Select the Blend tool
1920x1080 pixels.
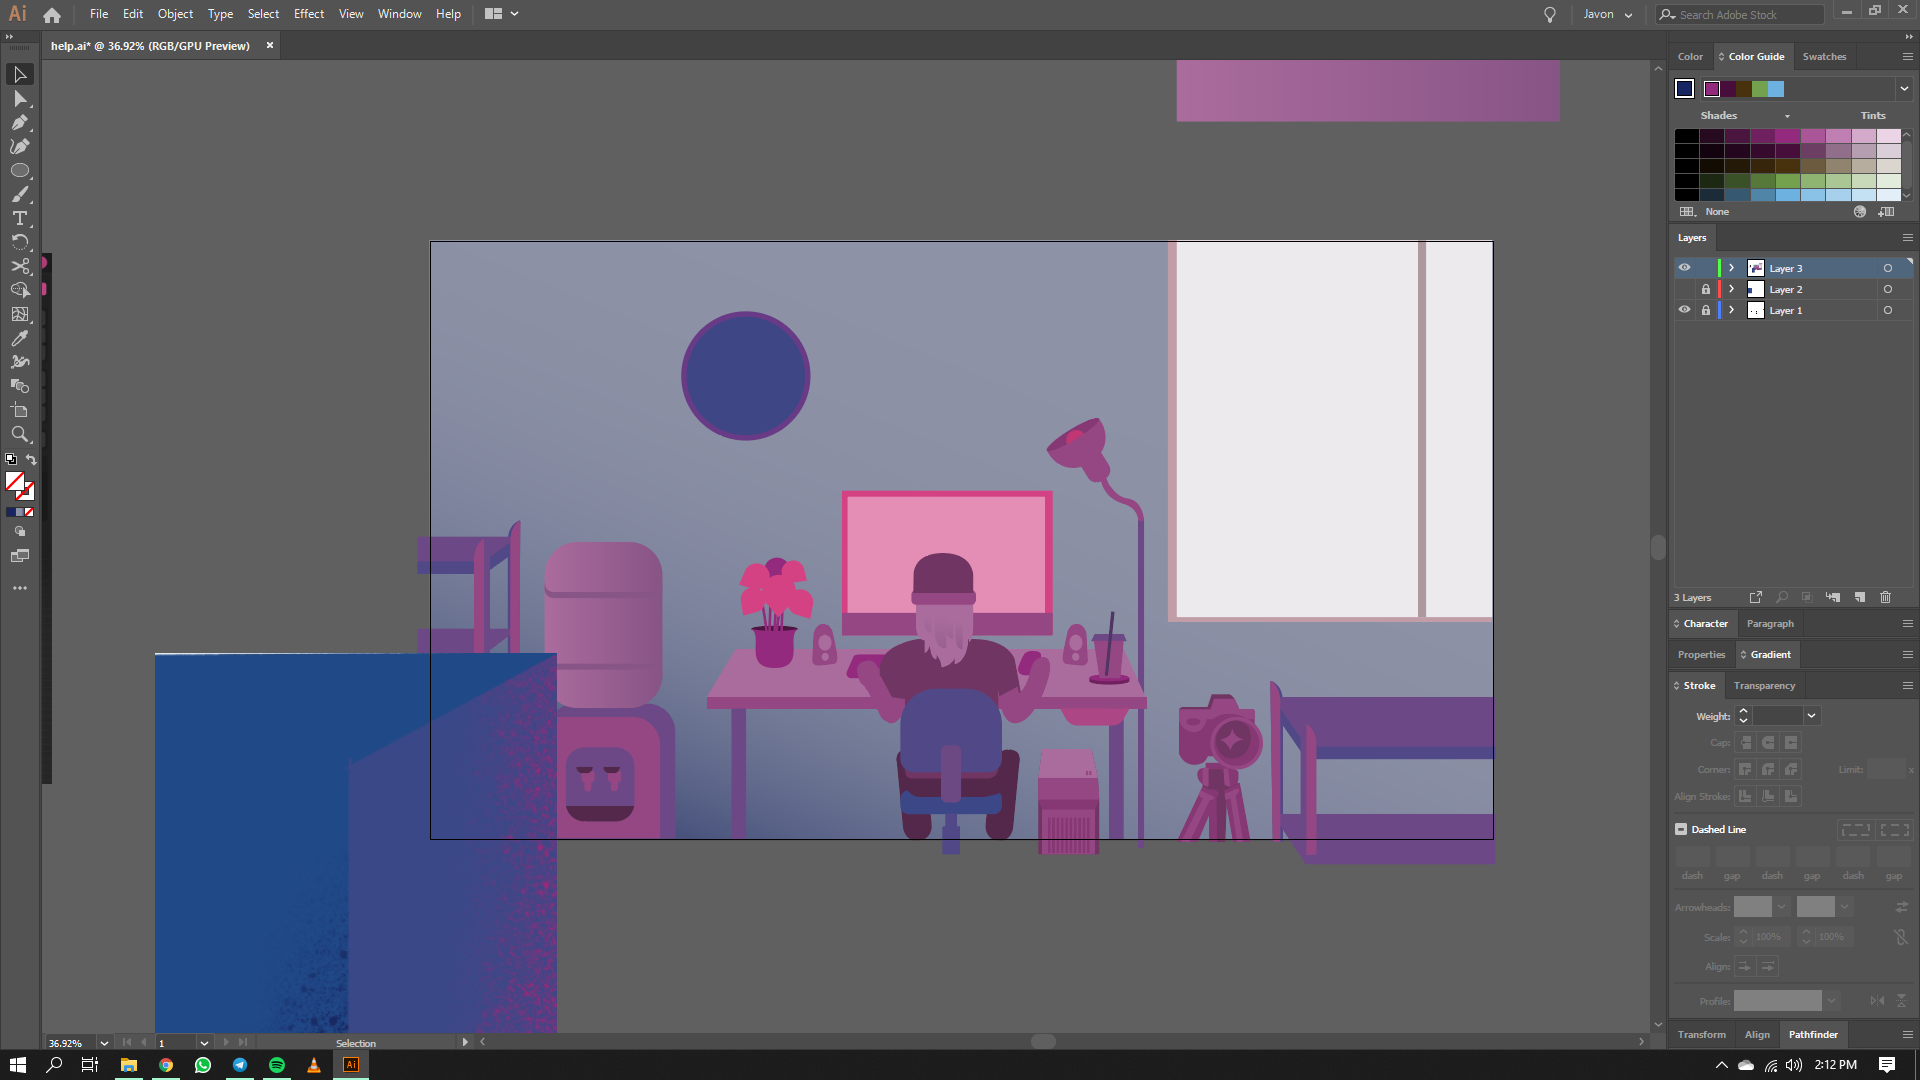coord(20,387)
